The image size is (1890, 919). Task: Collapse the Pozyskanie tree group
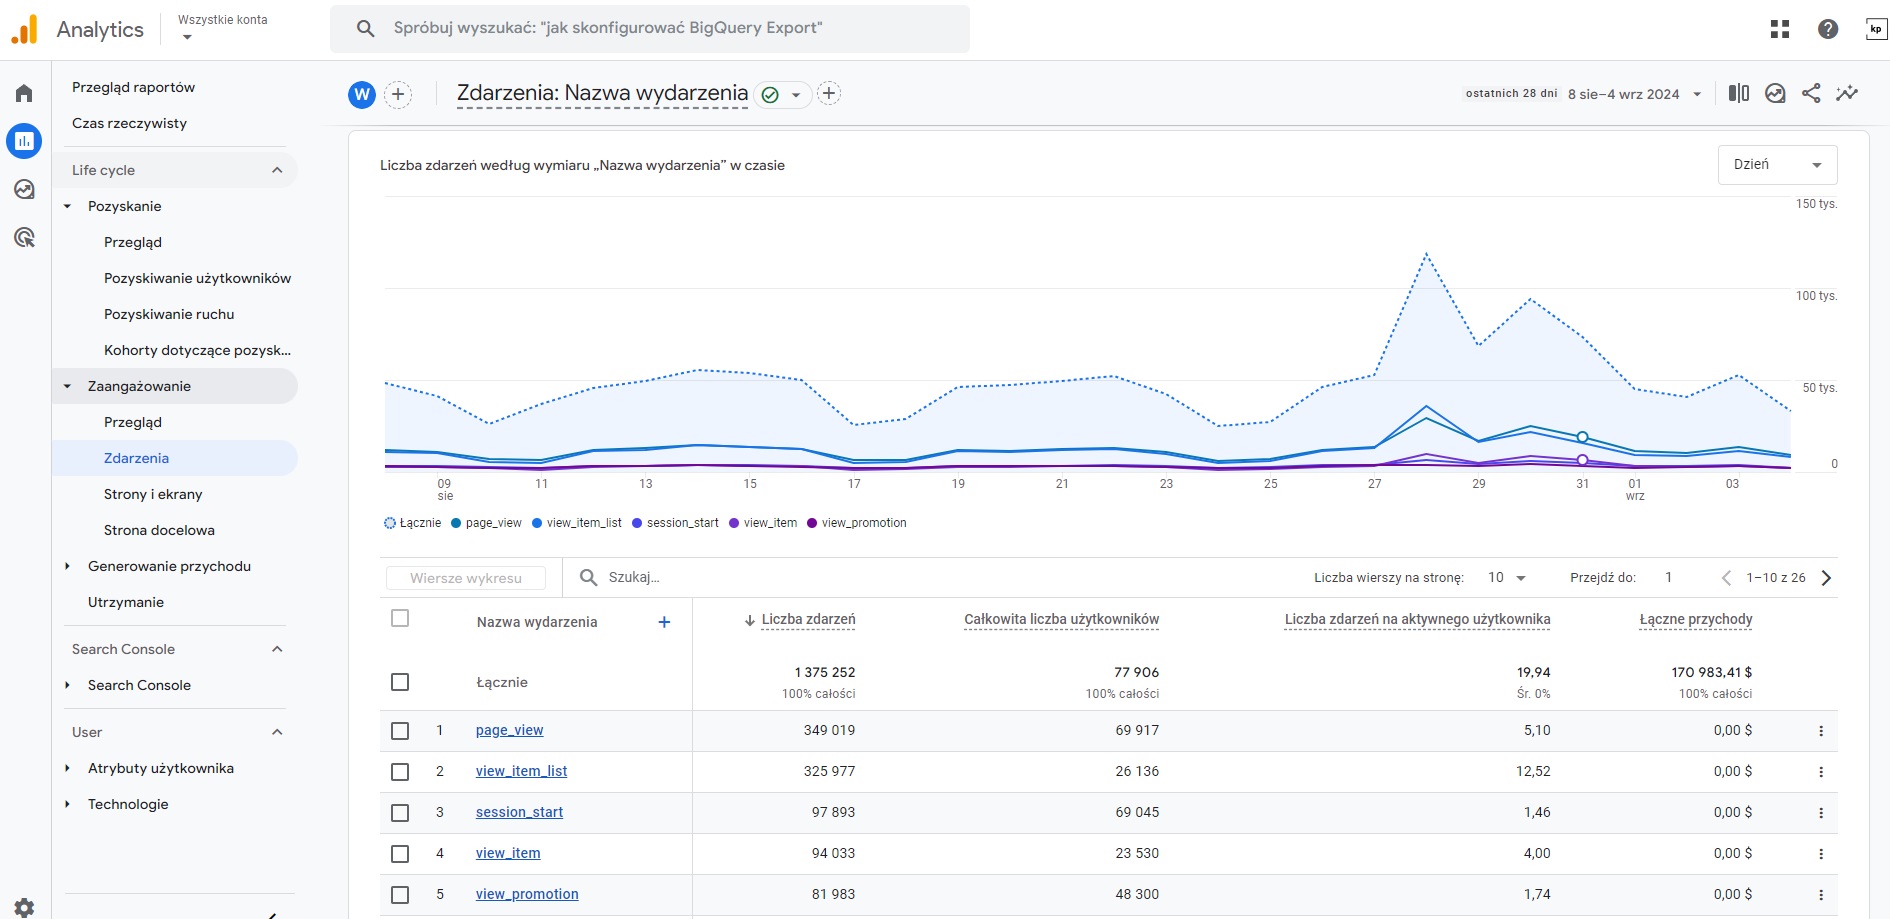click(67, 206)
